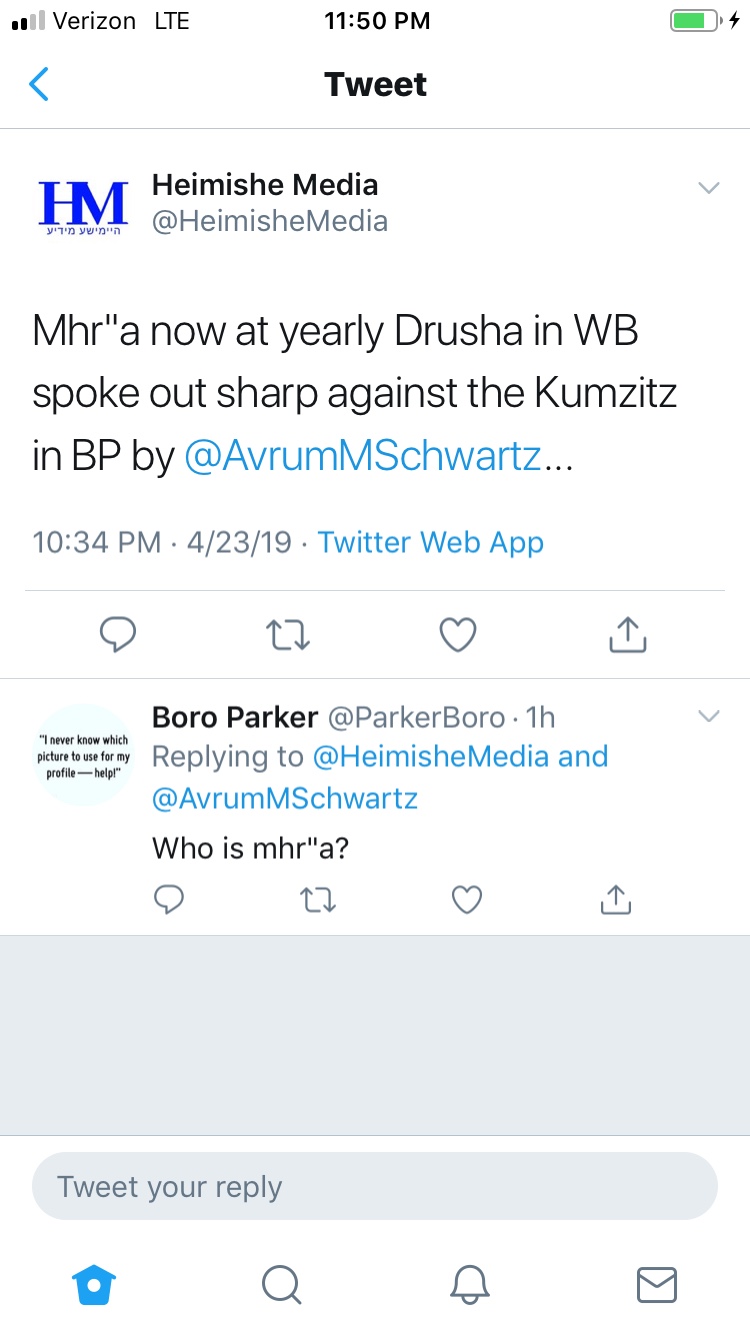Expand options chevron on Boro Parker reply

coord(708,716)
